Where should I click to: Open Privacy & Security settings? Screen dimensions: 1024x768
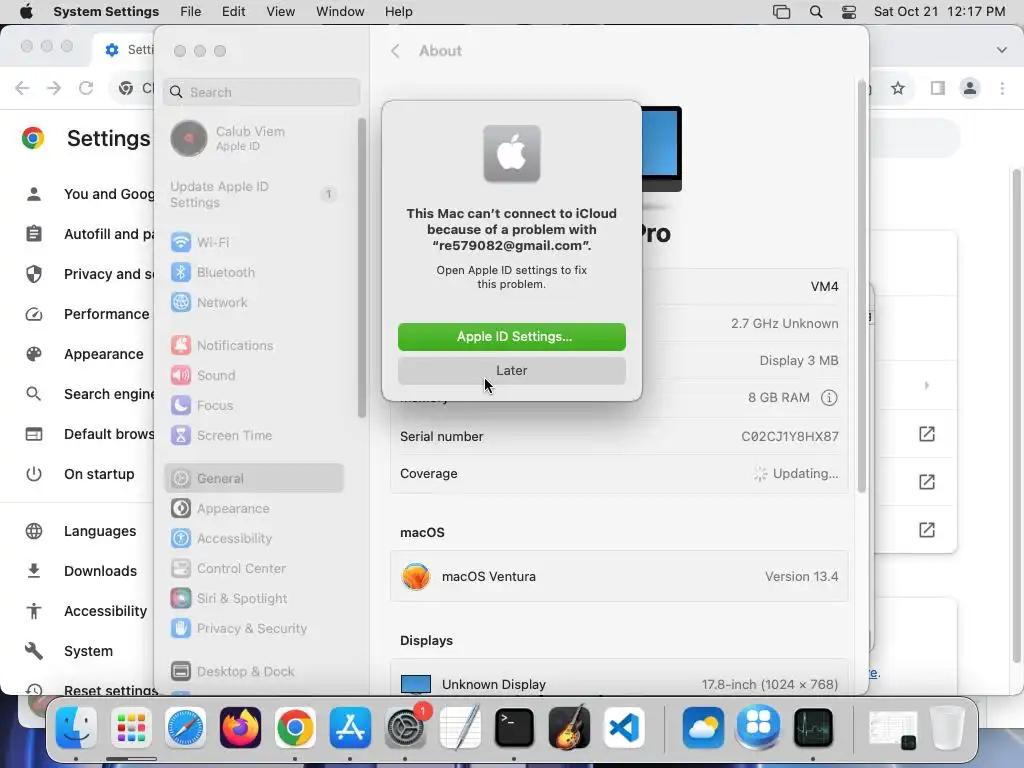[255, 629]
